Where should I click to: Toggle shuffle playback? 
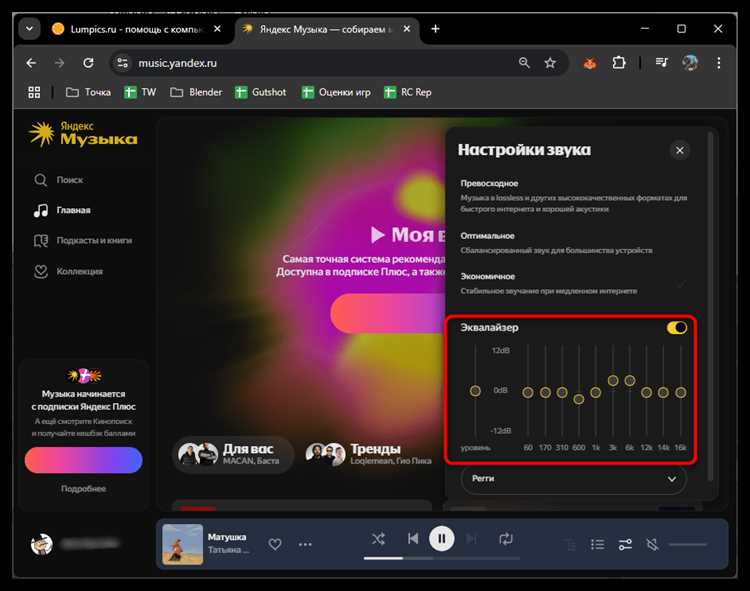378,539
